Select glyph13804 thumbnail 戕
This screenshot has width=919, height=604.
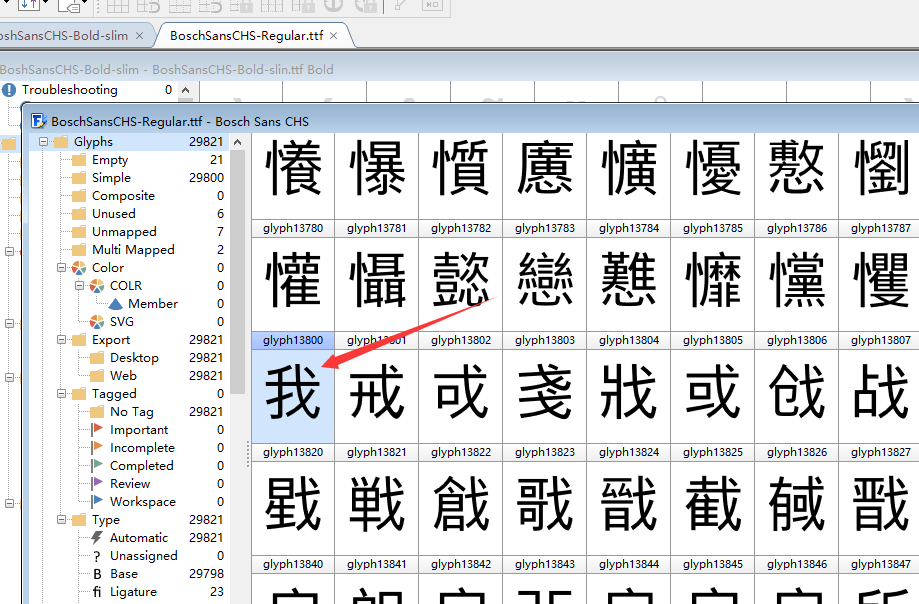point(629,395)
